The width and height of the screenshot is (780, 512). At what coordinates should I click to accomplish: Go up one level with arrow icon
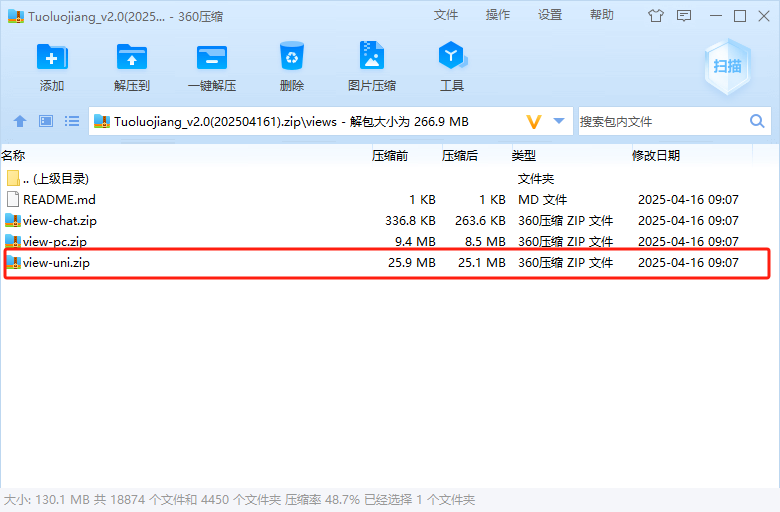[20, 121]
